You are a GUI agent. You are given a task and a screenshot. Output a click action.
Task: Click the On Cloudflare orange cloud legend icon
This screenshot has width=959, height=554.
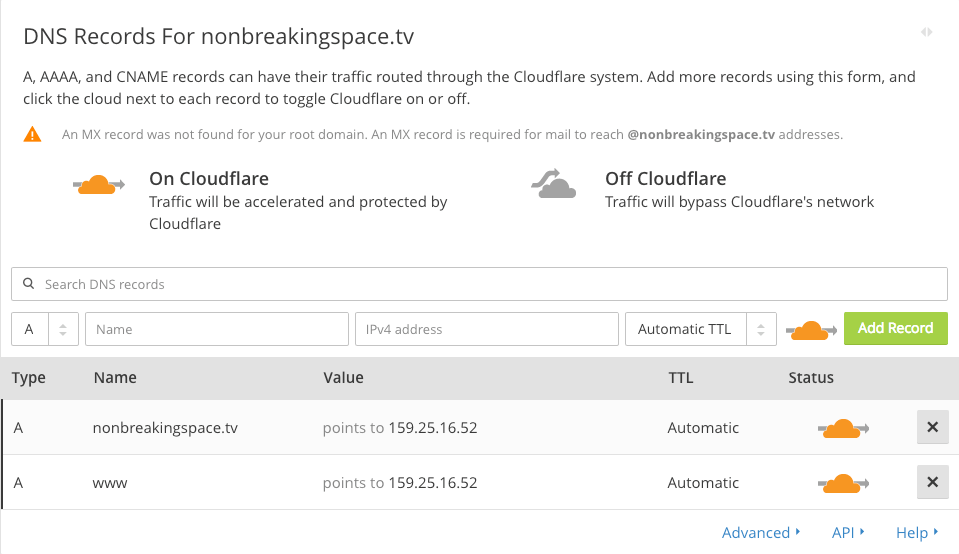(99, 184)
